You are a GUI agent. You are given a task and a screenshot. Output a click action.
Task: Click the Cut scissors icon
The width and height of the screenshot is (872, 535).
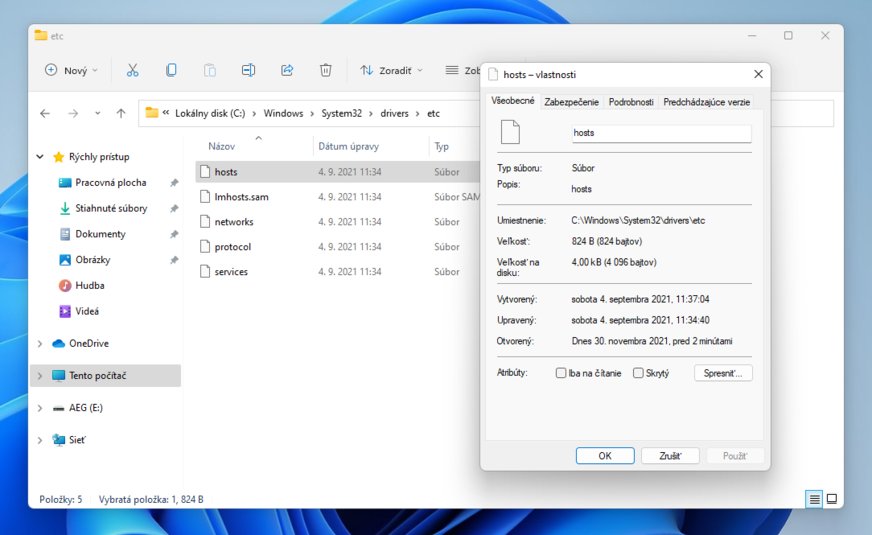click(132, 70)
